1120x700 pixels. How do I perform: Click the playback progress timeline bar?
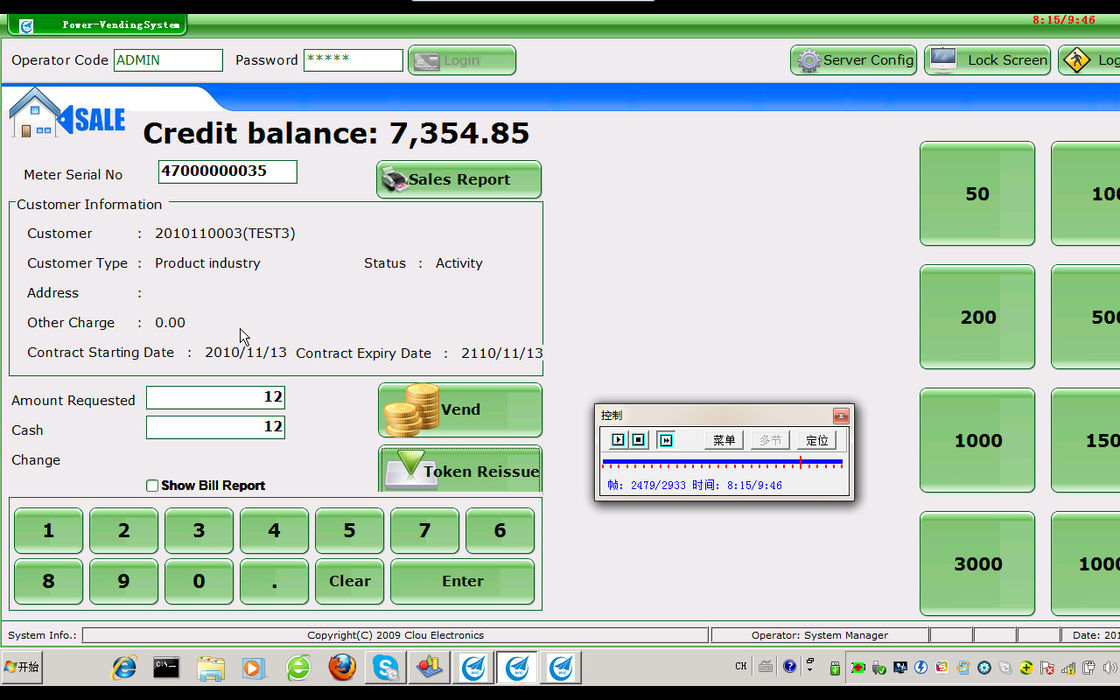click(x=720, y=462)
